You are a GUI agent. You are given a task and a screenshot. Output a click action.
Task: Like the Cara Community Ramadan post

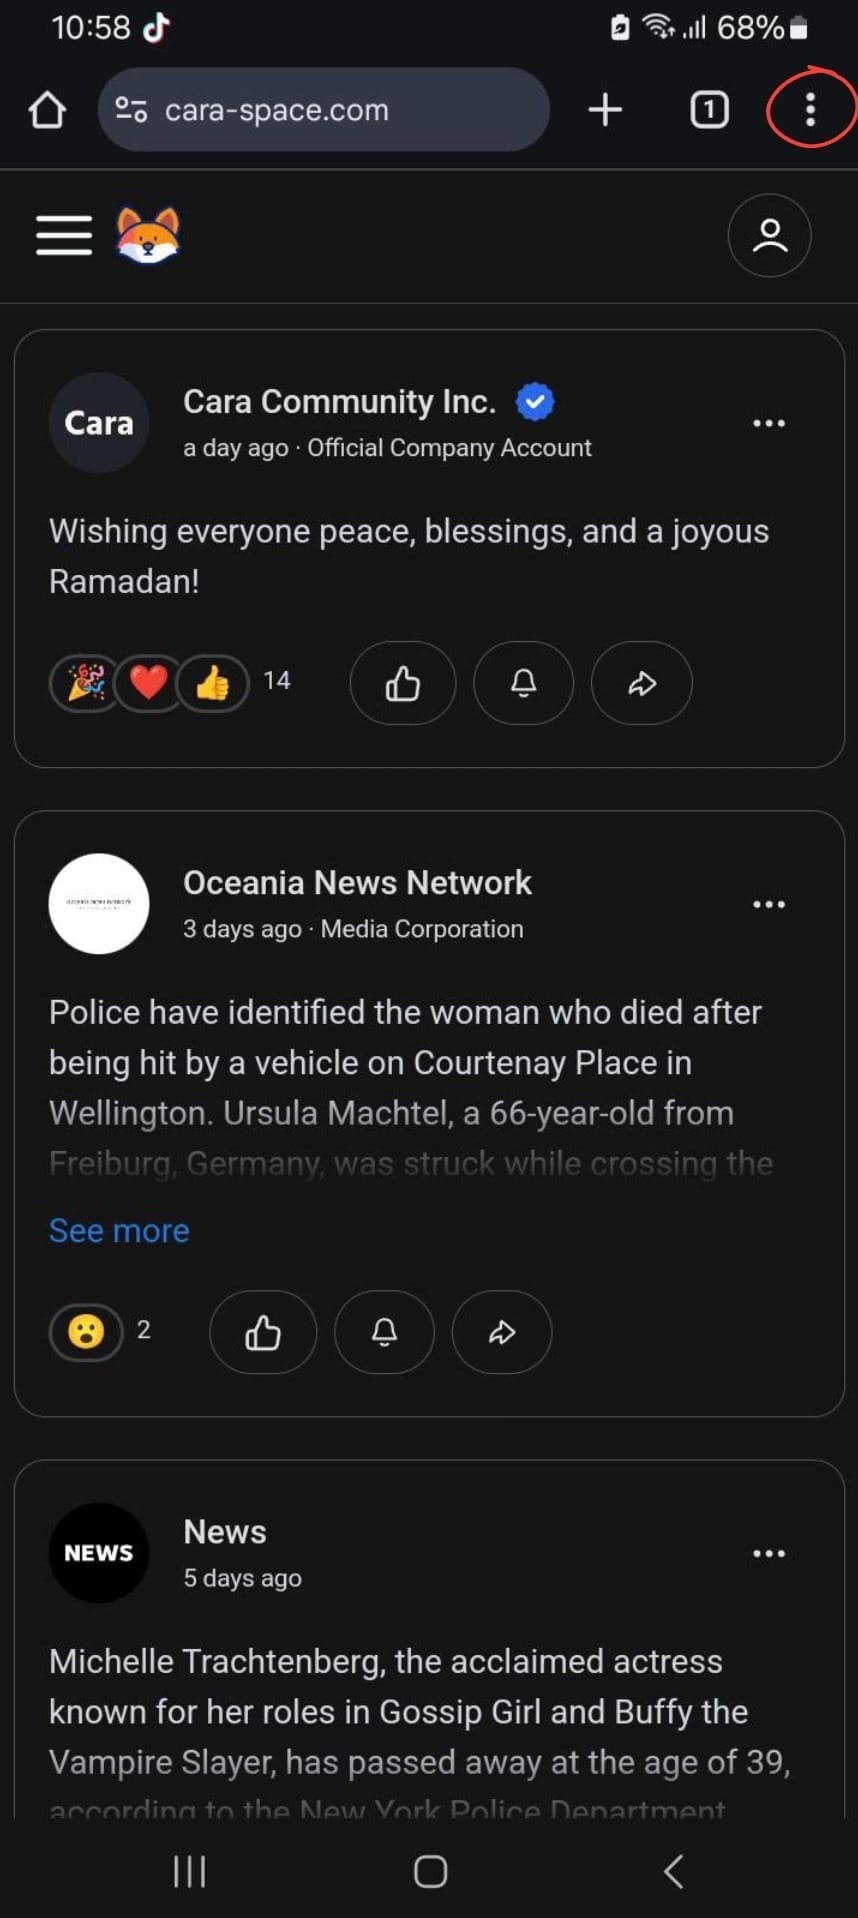click(403, 683)
